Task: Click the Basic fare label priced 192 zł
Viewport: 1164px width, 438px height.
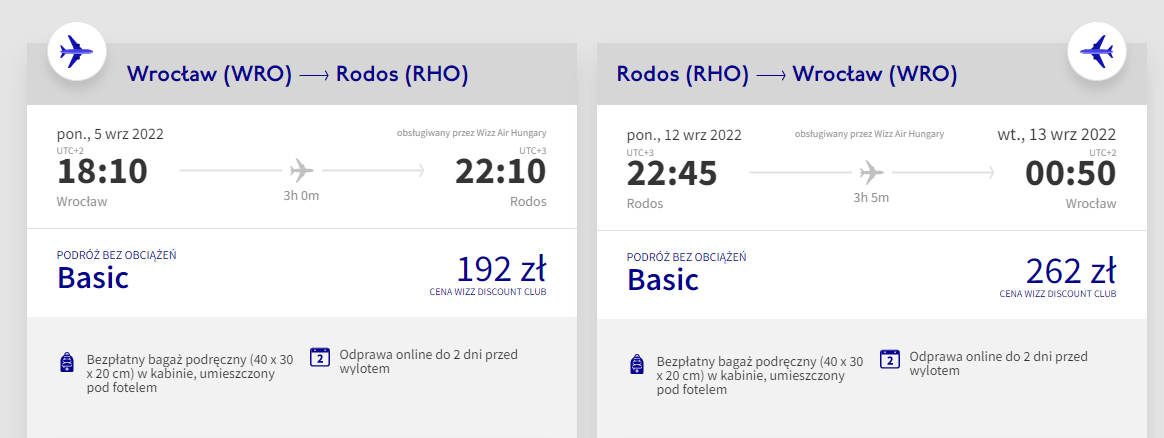Action: coord(93,278)
